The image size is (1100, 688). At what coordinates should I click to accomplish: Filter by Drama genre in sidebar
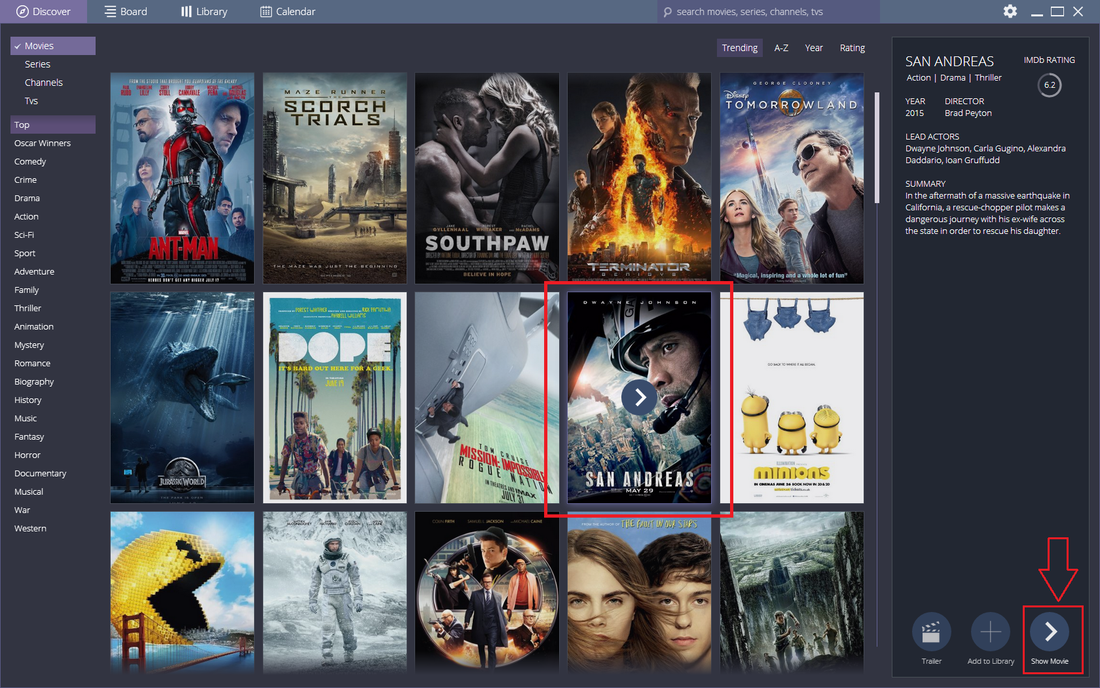(27, 198)
